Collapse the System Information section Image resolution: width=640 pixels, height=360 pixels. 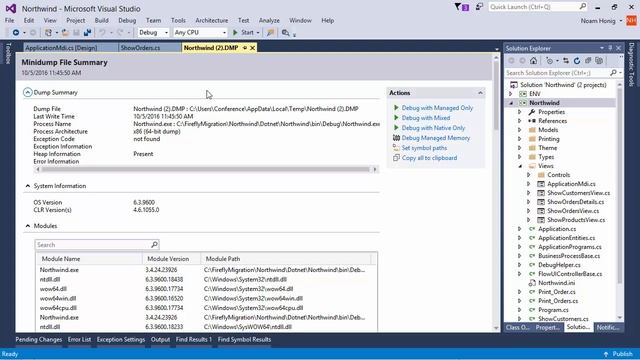[x=27, y=186]
